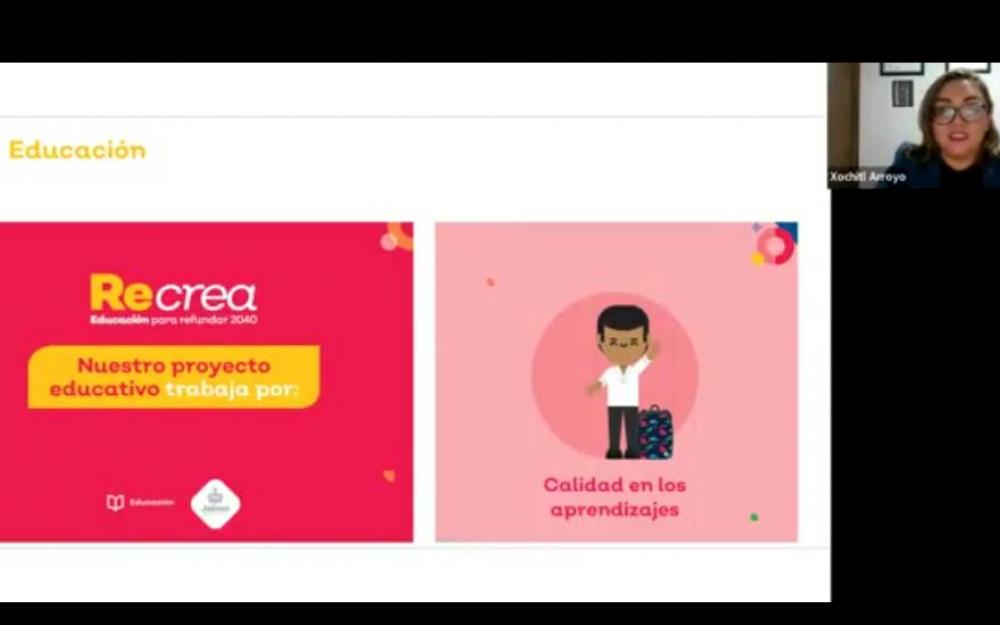Image resolution: width=1000 pixels, height=625 pixels.
Task: Click the green dot on pink slide
Action: click(754, 517)
